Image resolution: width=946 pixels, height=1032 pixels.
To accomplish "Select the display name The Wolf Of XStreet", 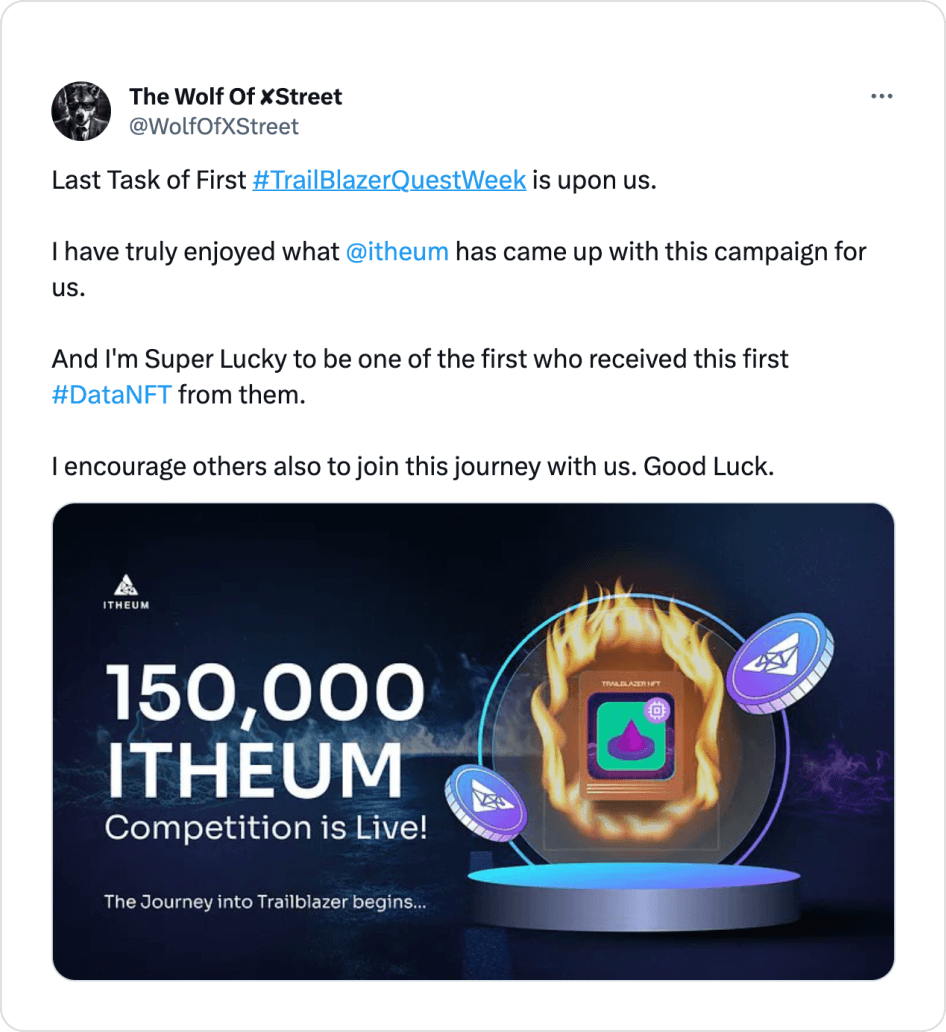I will (236, 97).
